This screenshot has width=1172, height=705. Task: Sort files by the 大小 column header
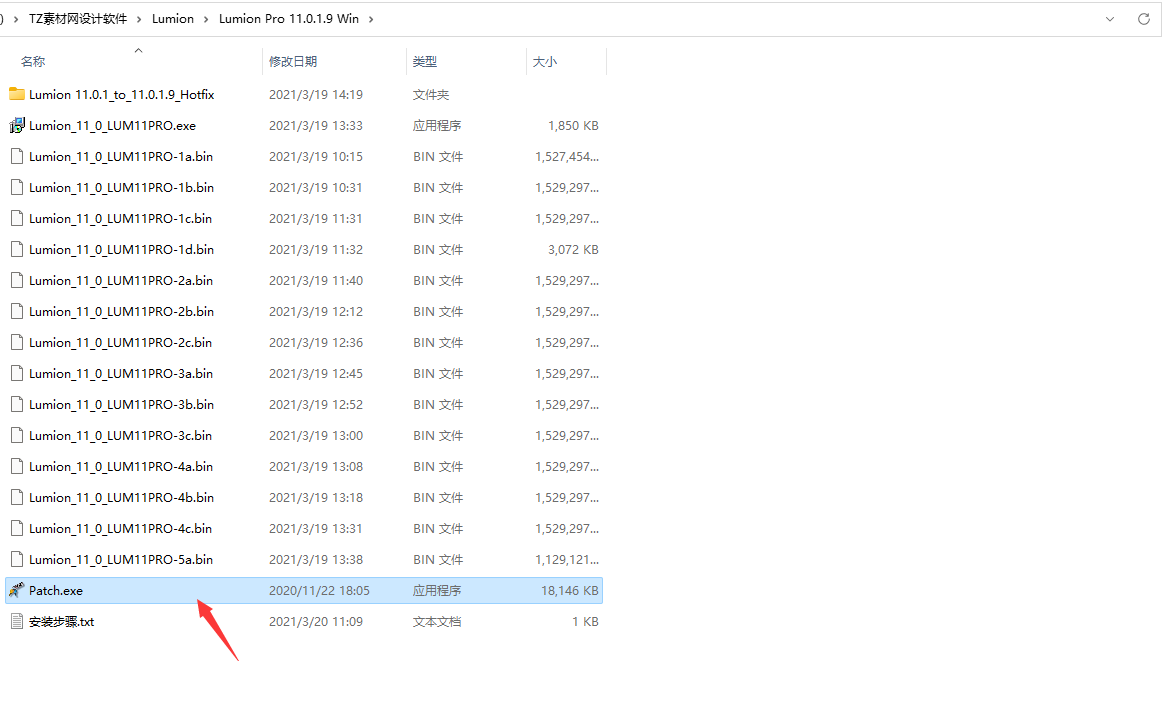pyautogui.click(x=544, y=61)
